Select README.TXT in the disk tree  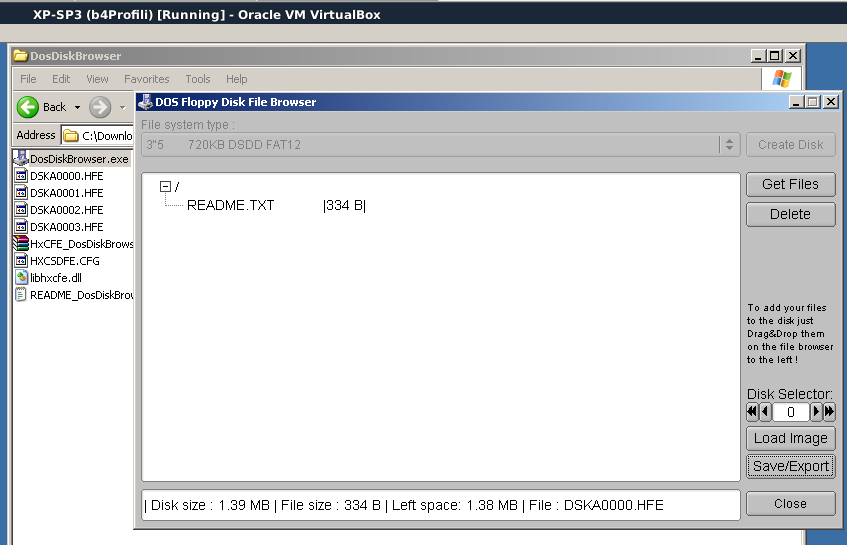click(x=231, y=205)
